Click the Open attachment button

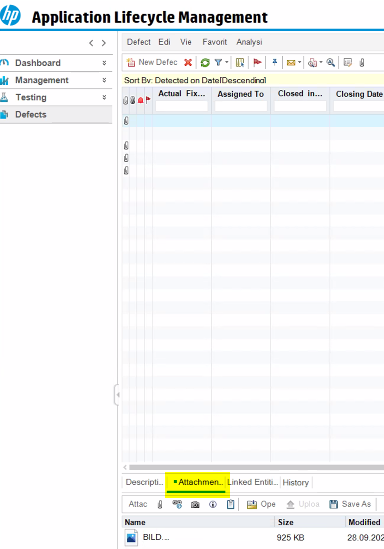pyautogui.click(x=261, y=504)
